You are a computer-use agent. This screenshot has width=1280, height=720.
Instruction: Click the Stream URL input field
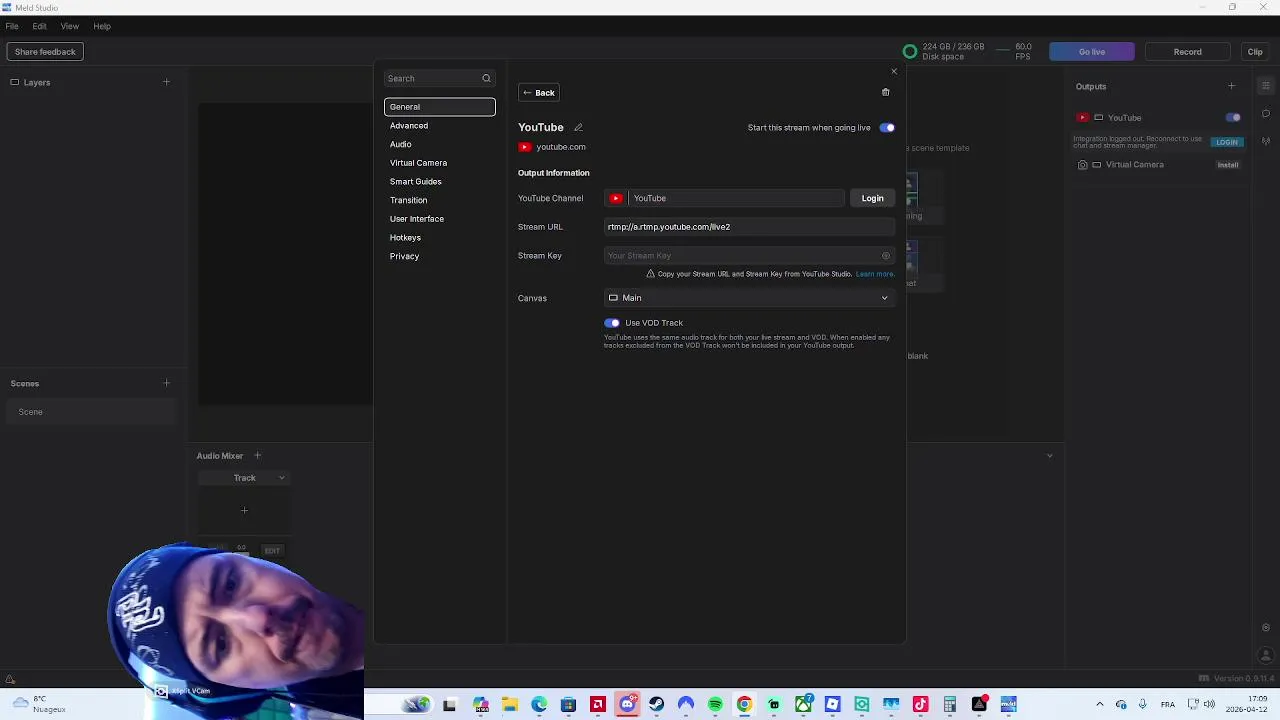click(748, 227)
